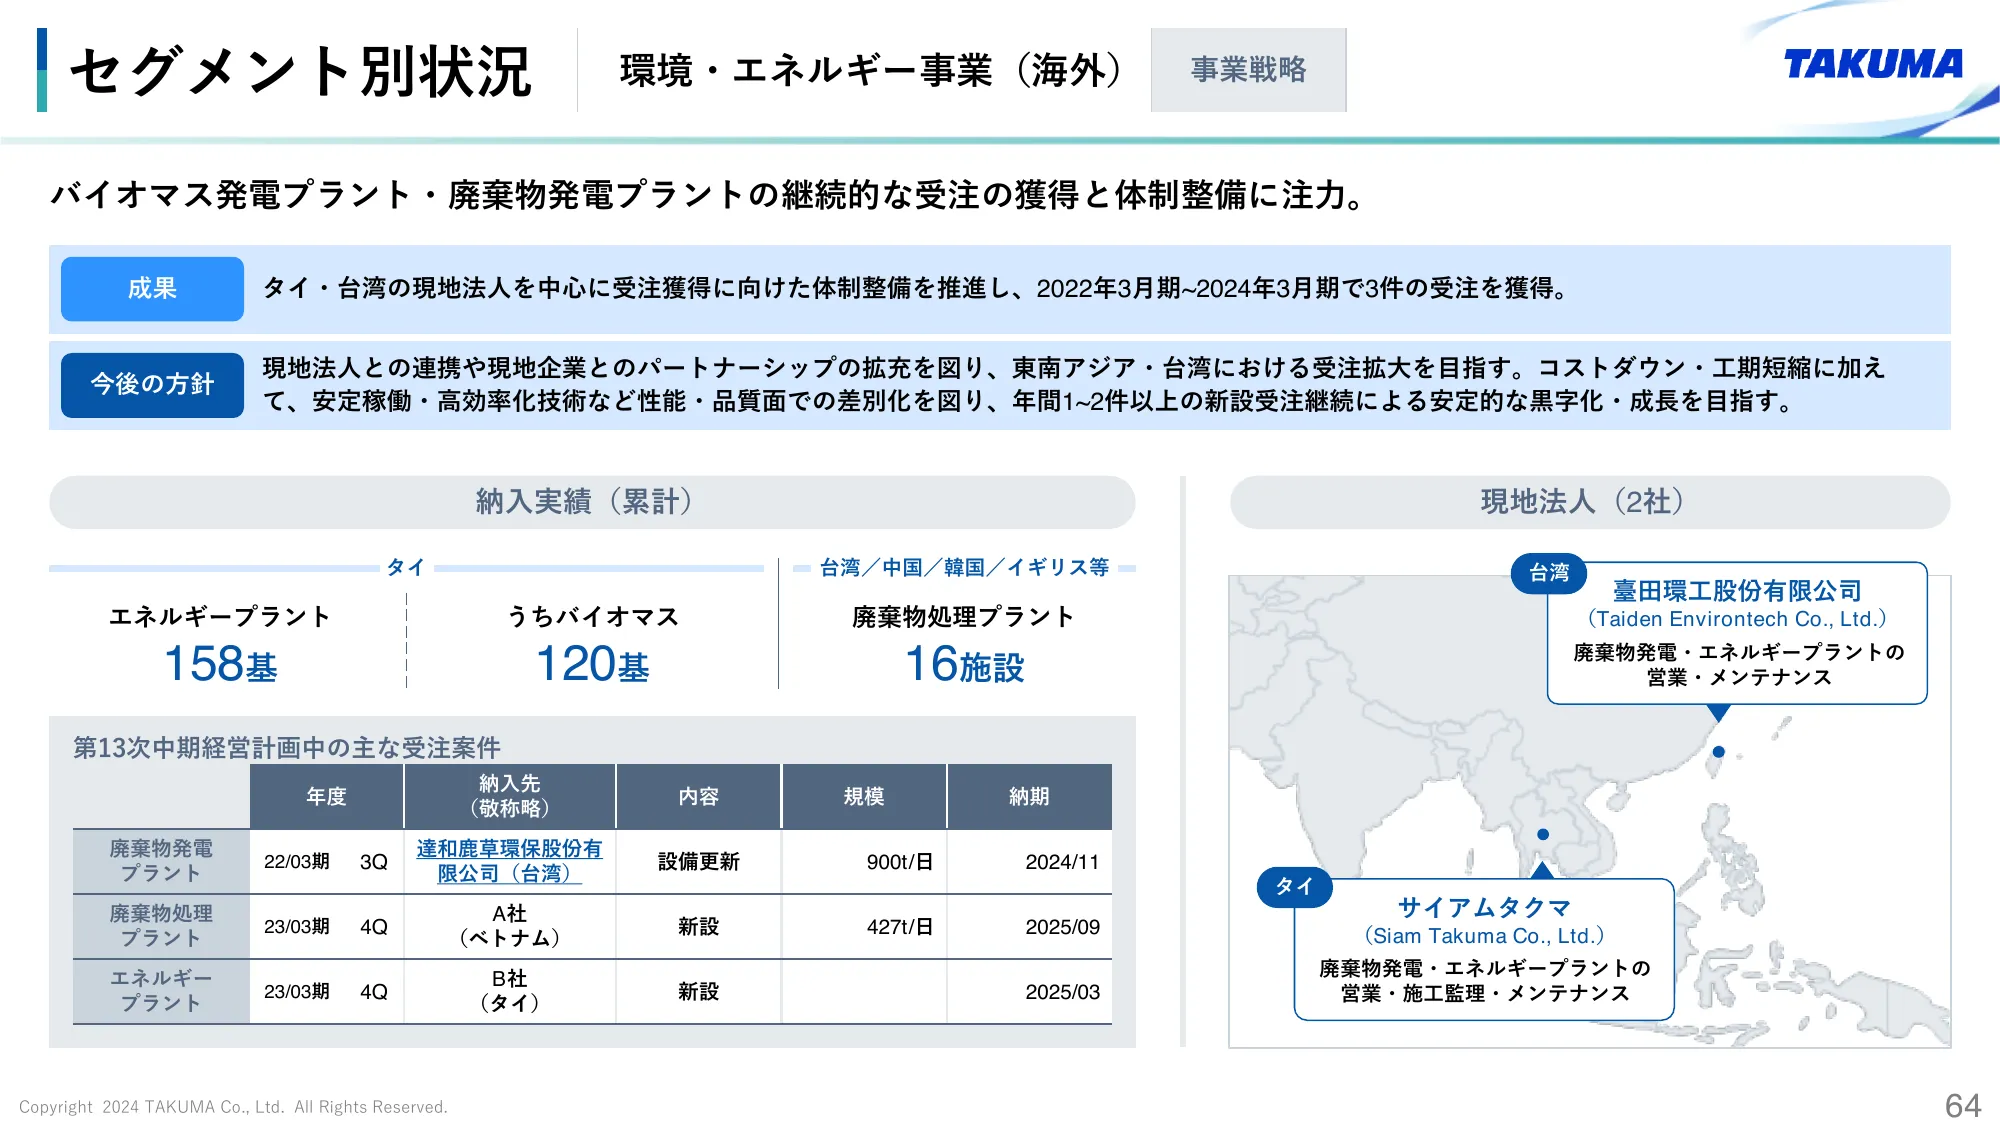Click the B社（タイ） cell
The width and height of the screenshot is (2000, 1125).
tap(509, 991)
